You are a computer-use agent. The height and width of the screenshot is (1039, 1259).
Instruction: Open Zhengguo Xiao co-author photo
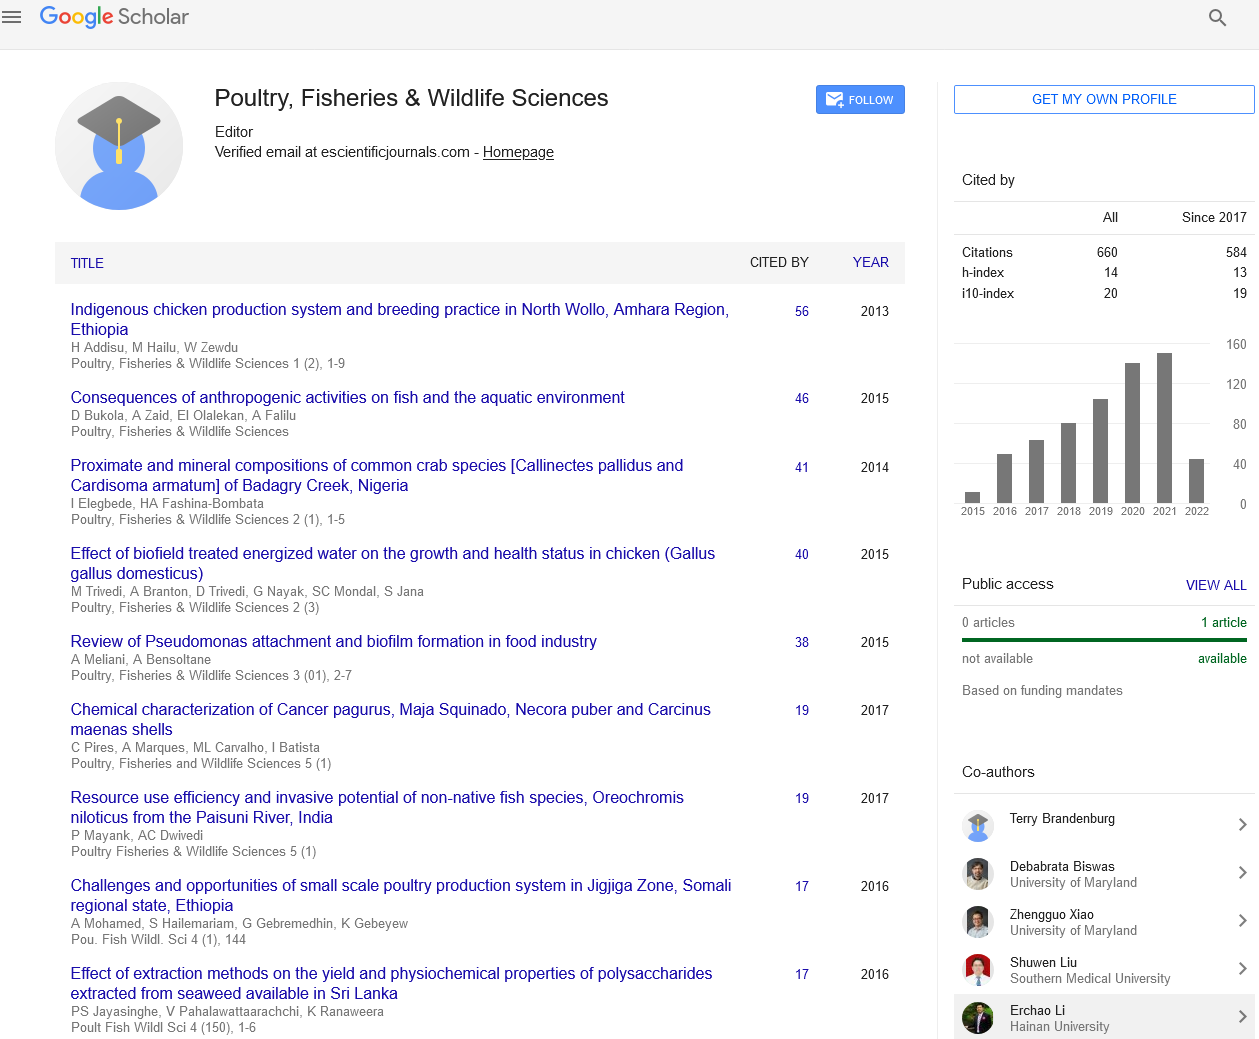point(977,922)
